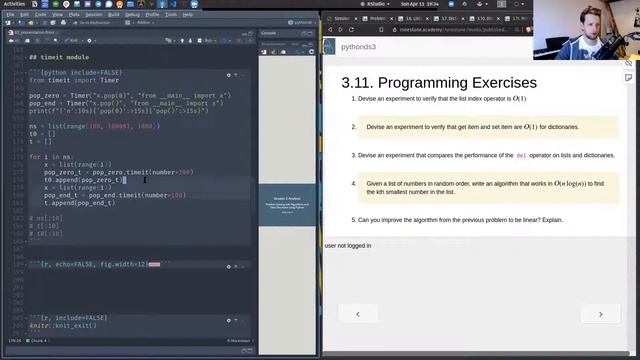Click the line 't0.append(pop_zero_t)'
The width and height of the screenshot is (640, 360).
tap(83, 180)
